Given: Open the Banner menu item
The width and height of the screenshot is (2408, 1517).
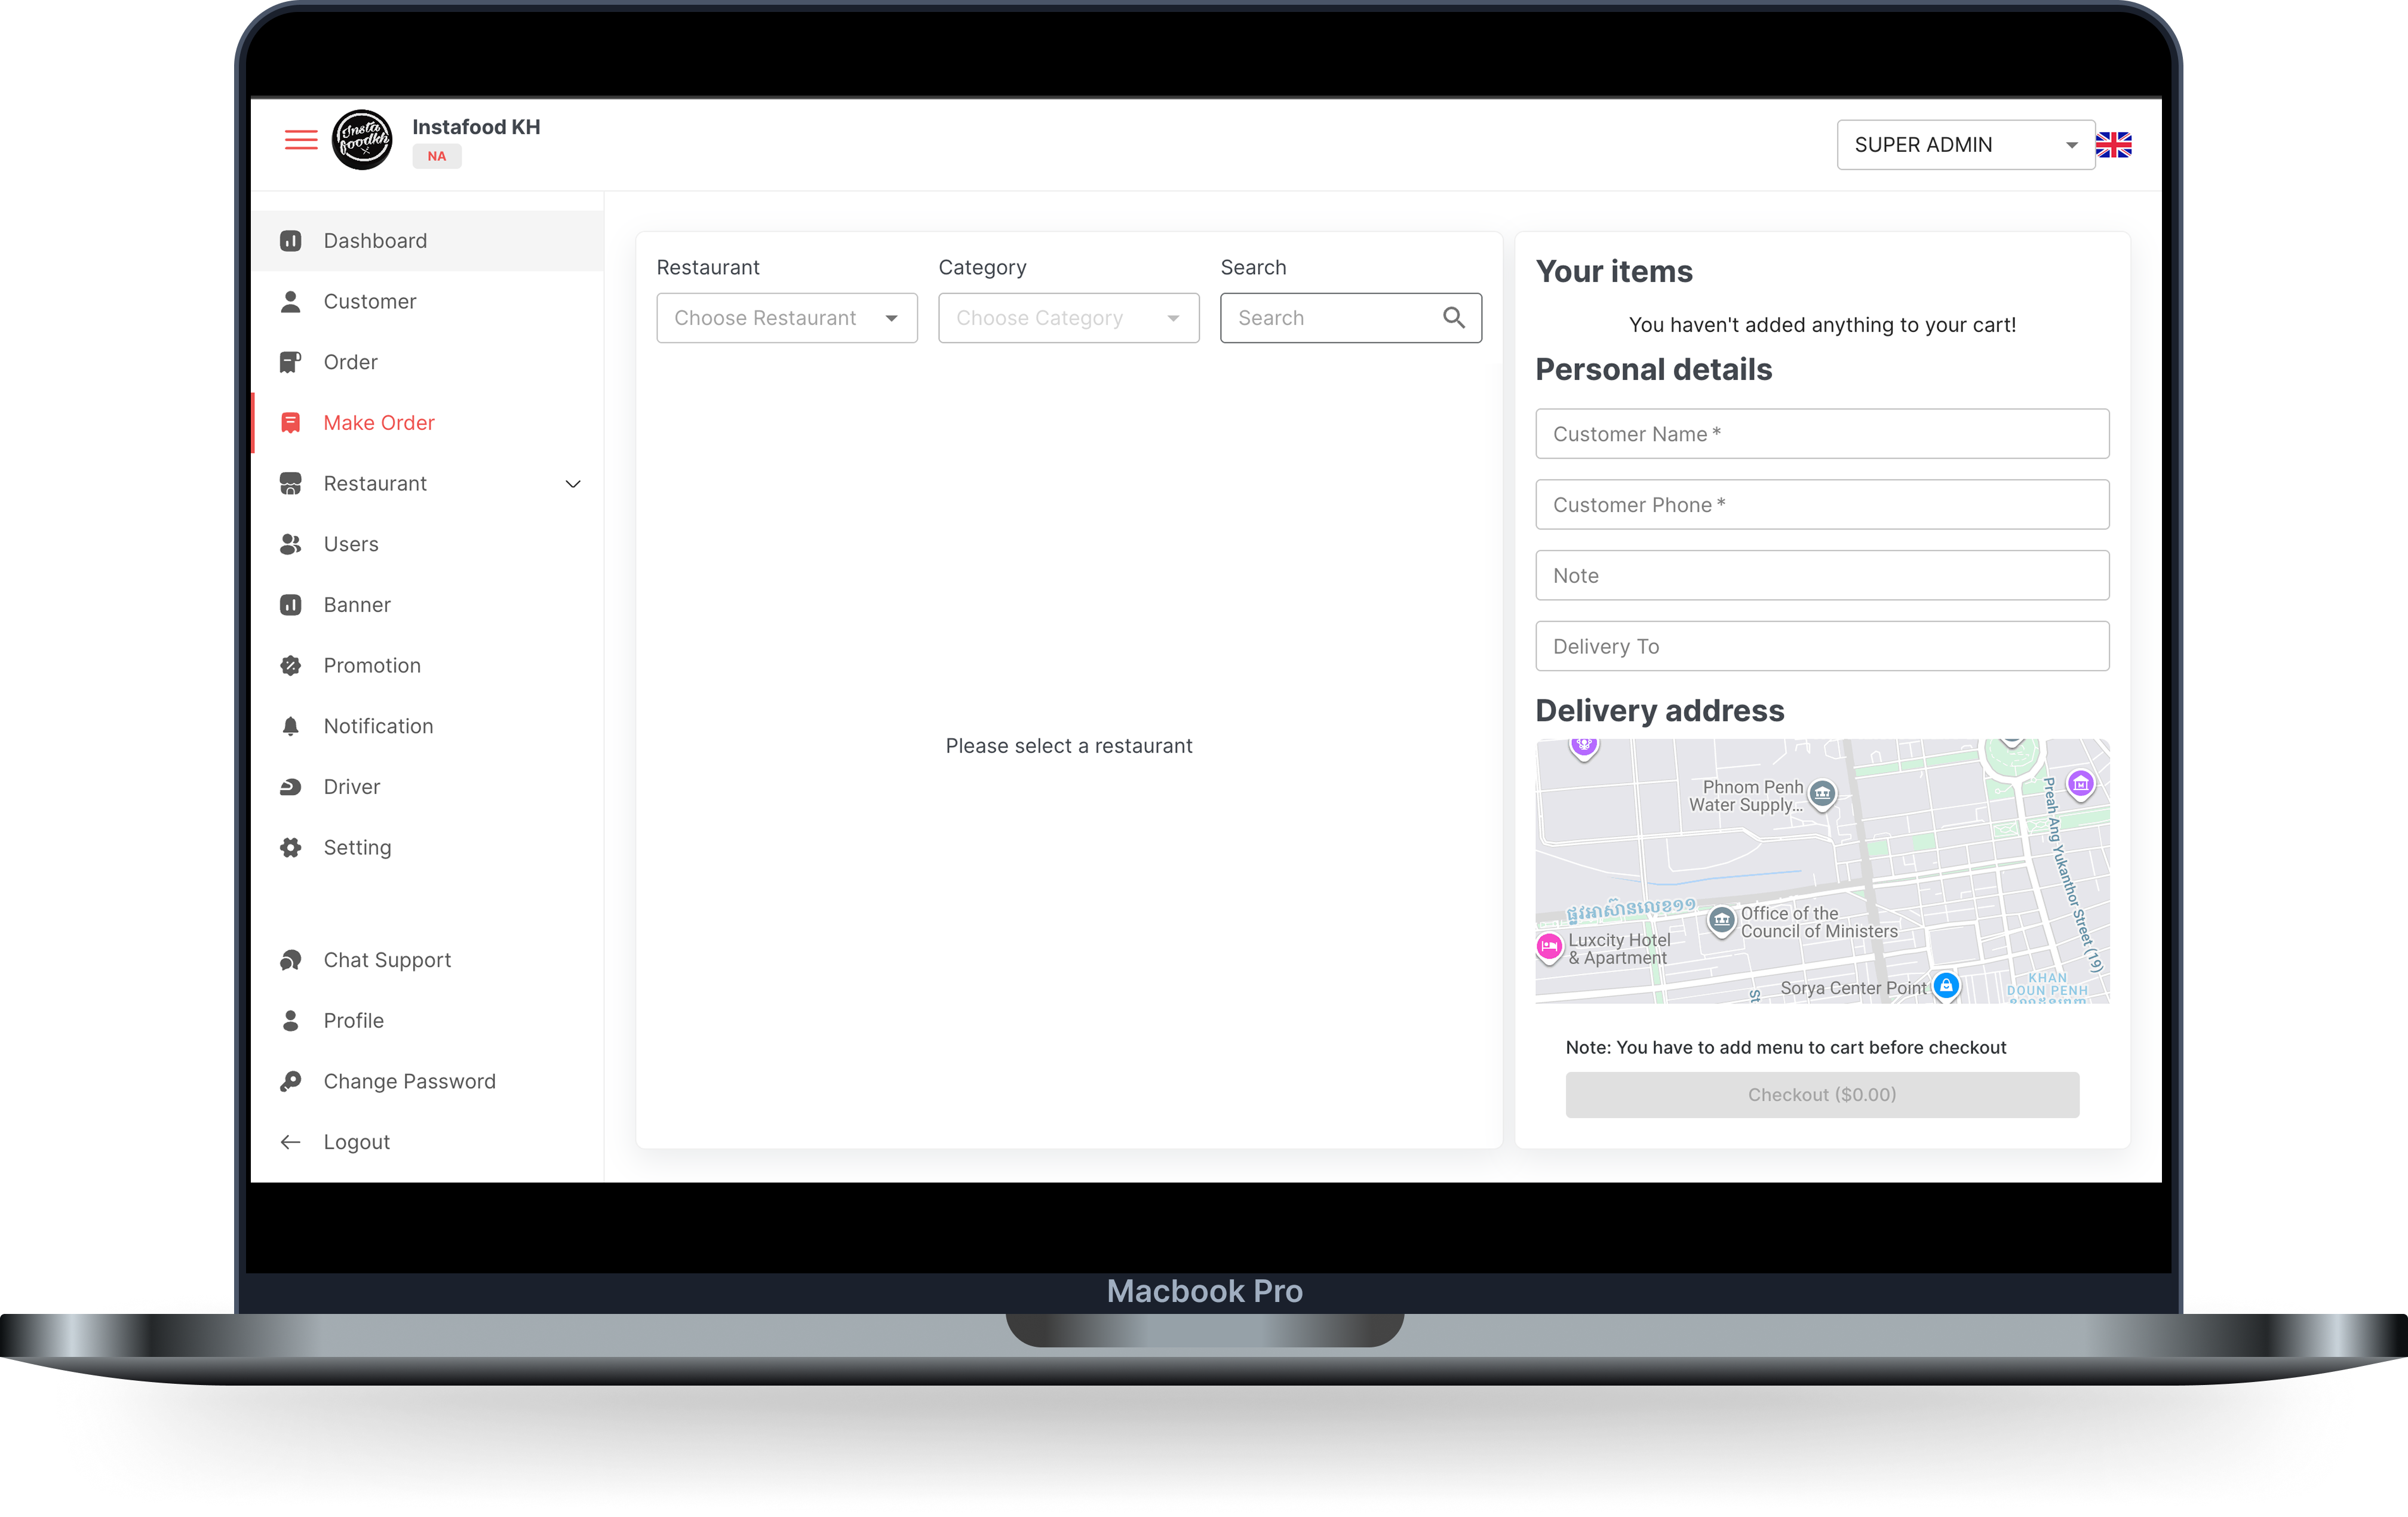Looking at the screenshot, I should click(427, 605).
